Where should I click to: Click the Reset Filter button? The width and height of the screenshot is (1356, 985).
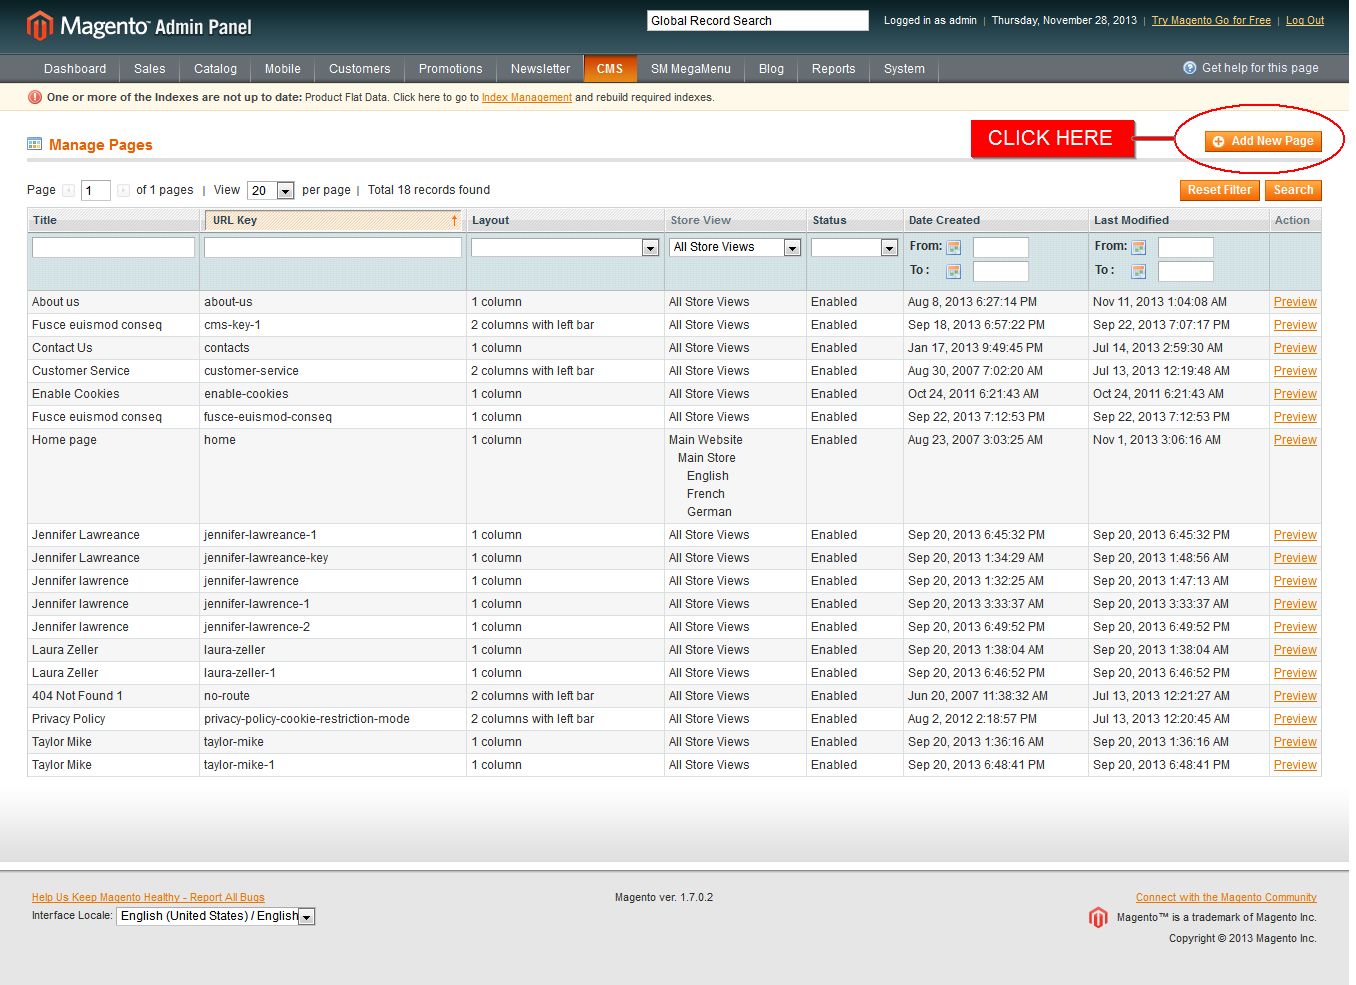tap(1220, 190)
